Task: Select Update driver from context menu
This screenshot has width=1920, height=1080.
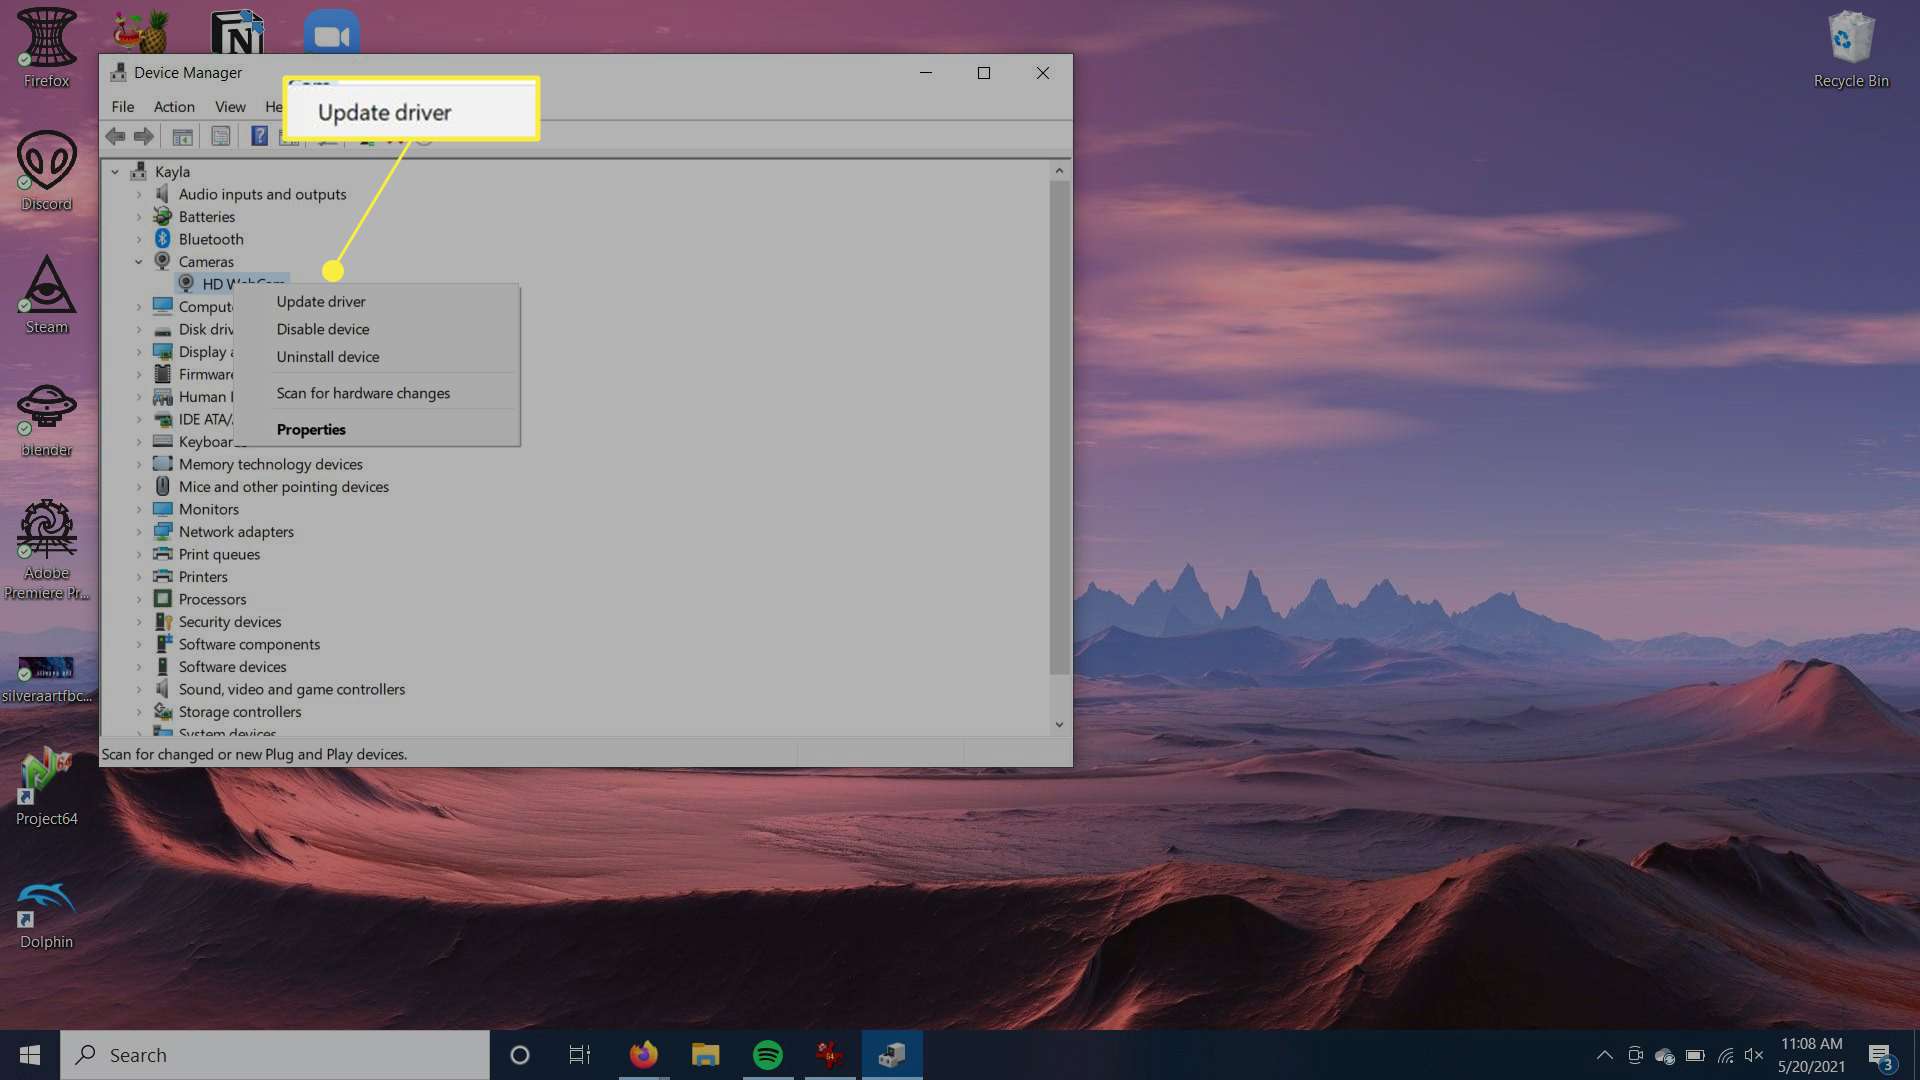Action: (x=320, y=301)
